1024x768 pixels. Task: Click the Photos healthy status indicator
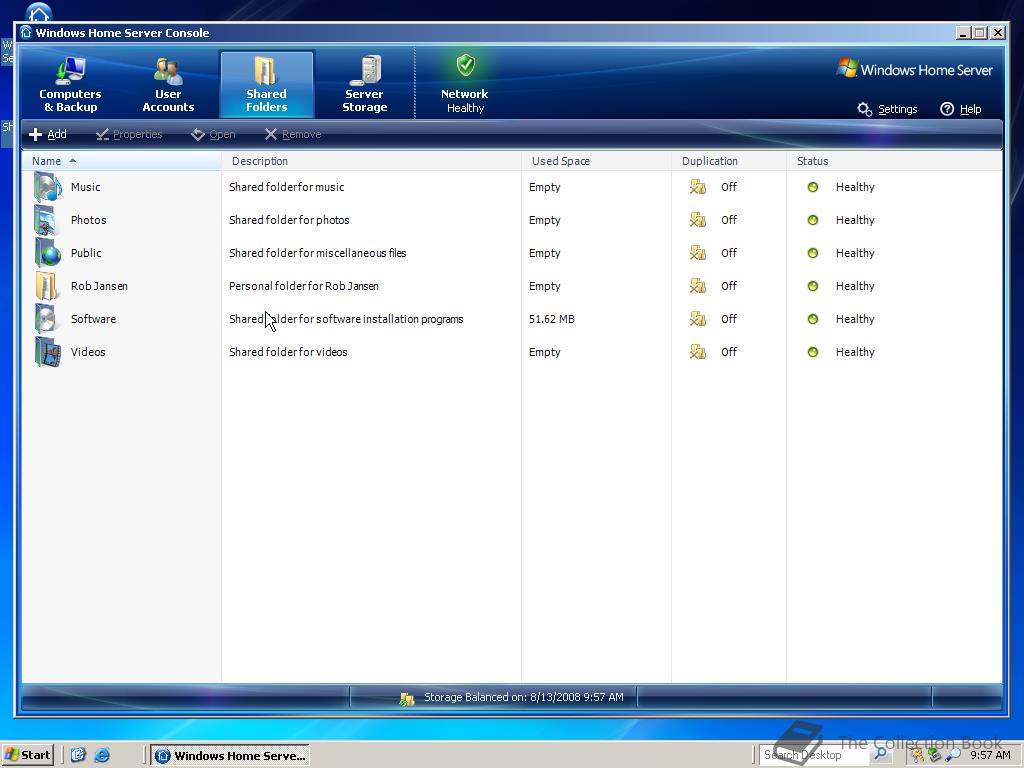812,220
